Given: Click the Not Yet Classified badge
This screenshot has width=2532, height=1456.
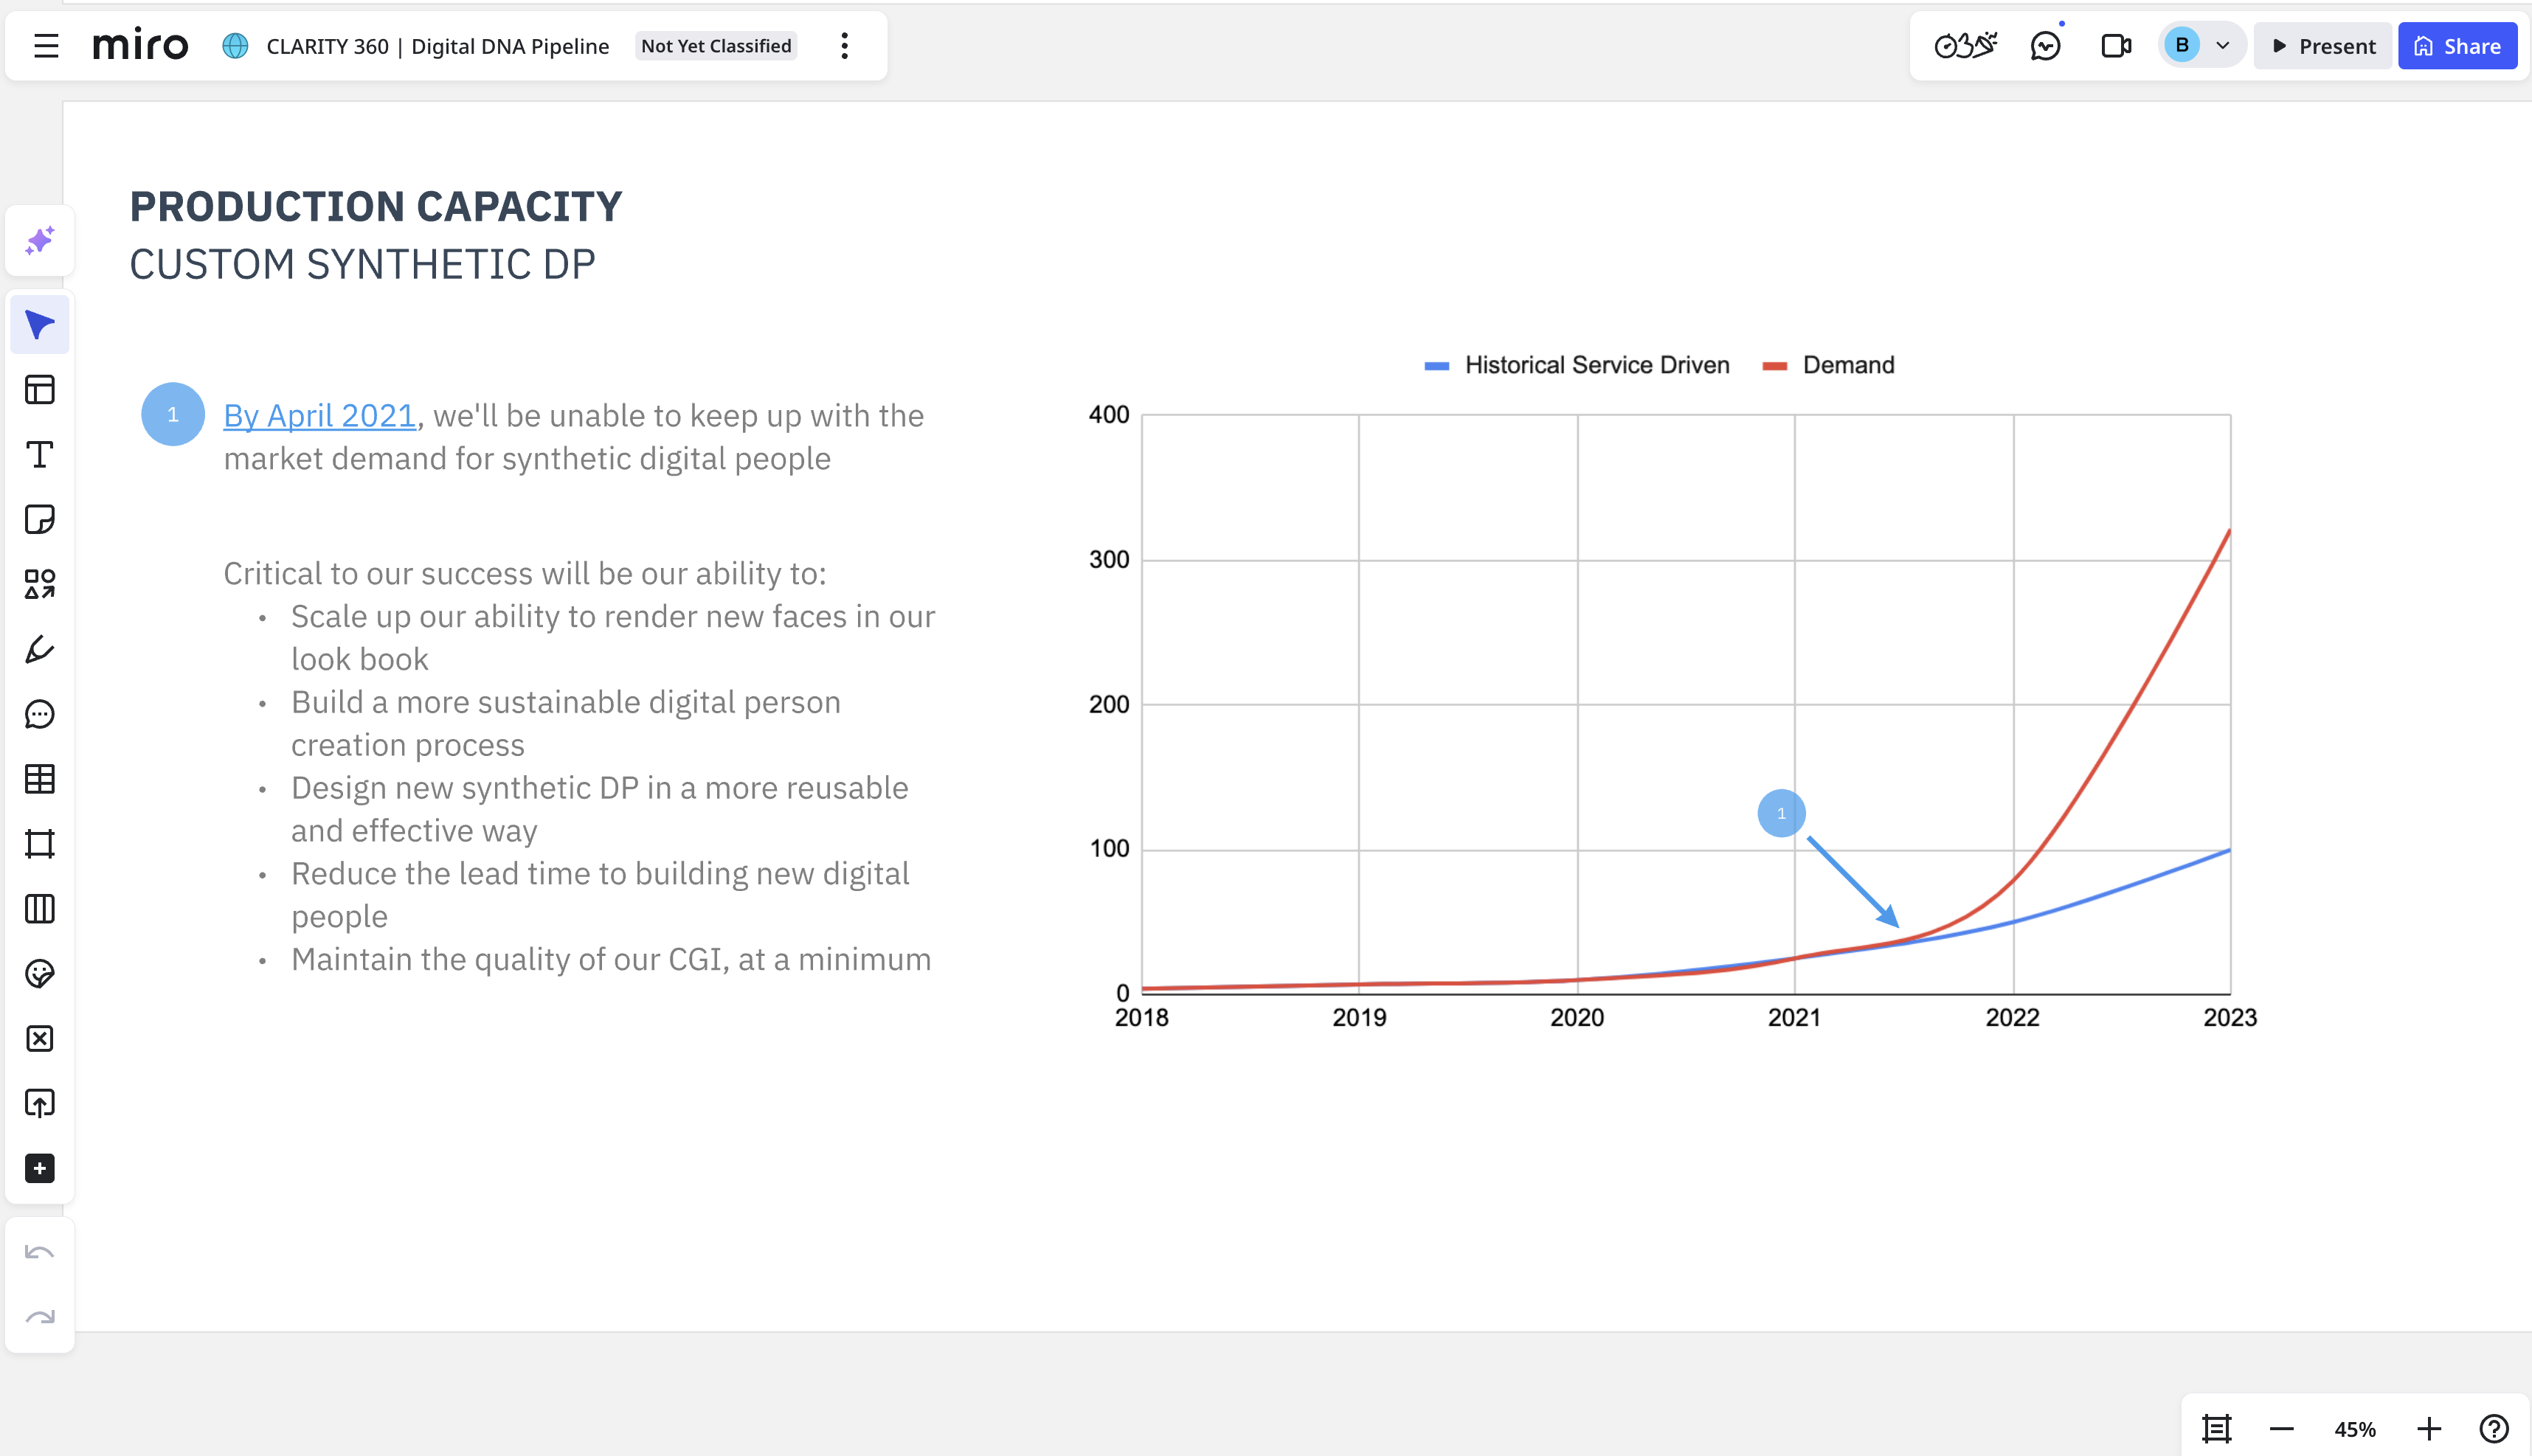Looking at the screenshot, I should point(715,45).
